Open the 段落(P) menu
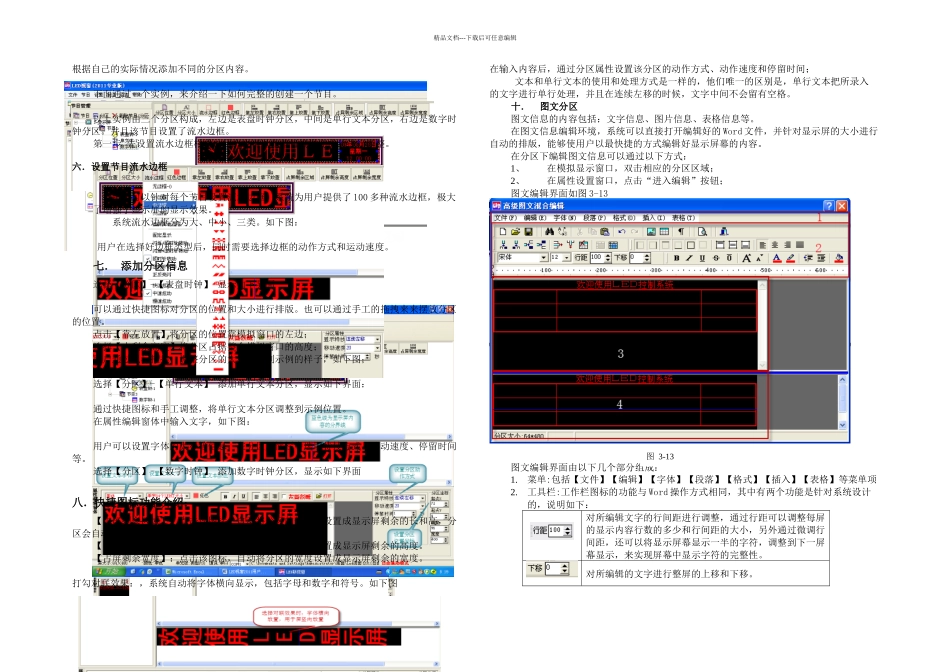 pos(594,218)
